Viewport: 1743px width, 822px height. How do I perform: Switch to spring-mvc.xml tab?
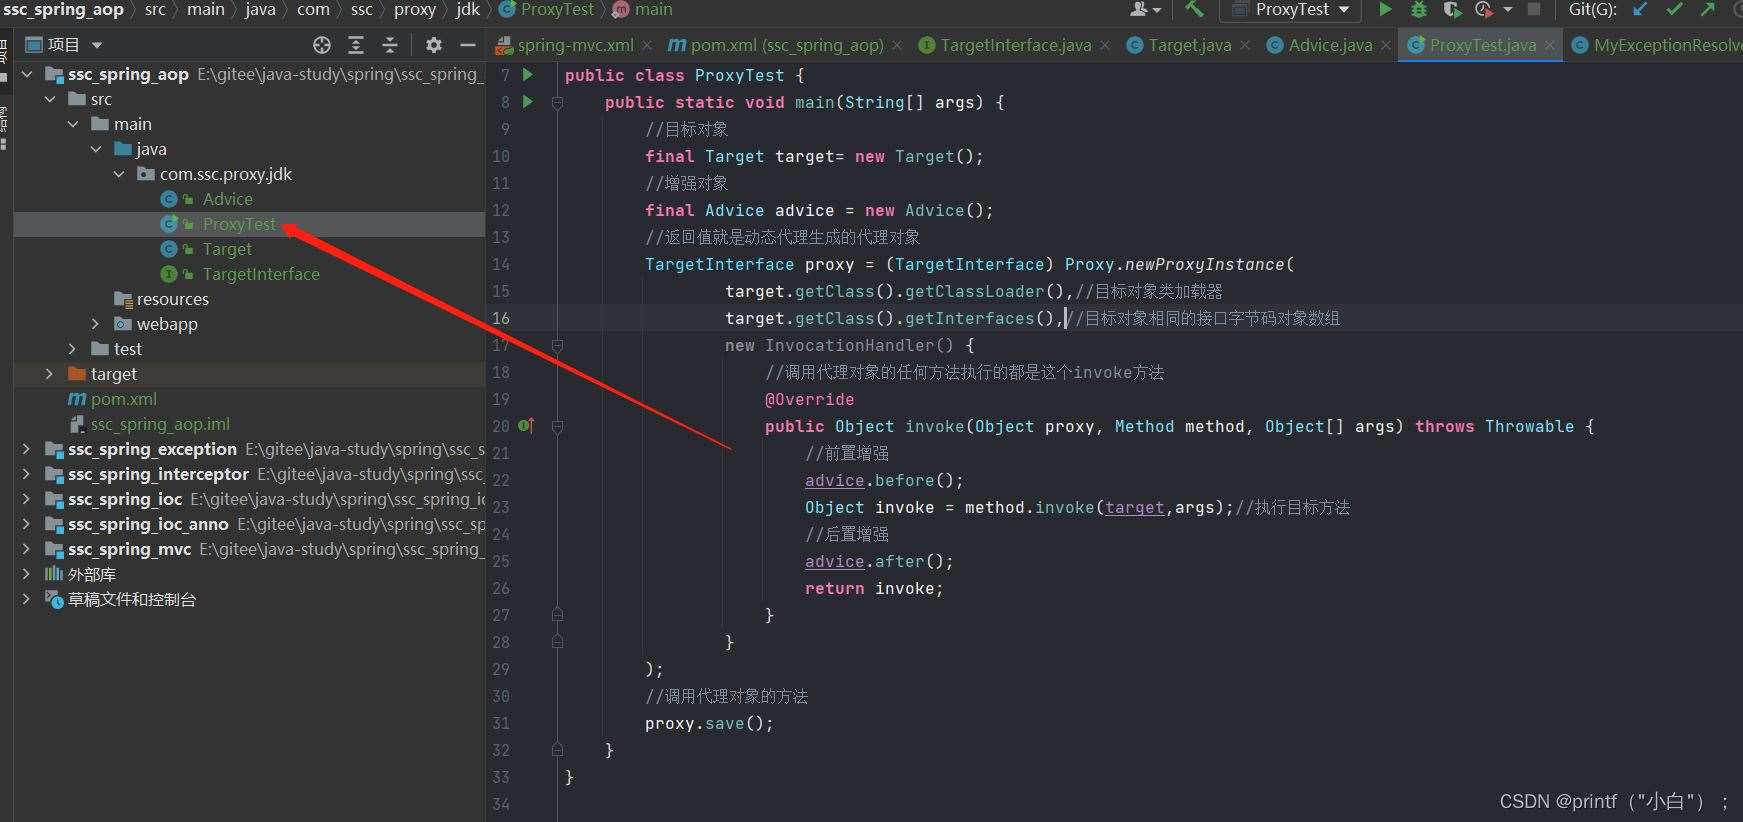pyautogui.click(x=575, y=45)
